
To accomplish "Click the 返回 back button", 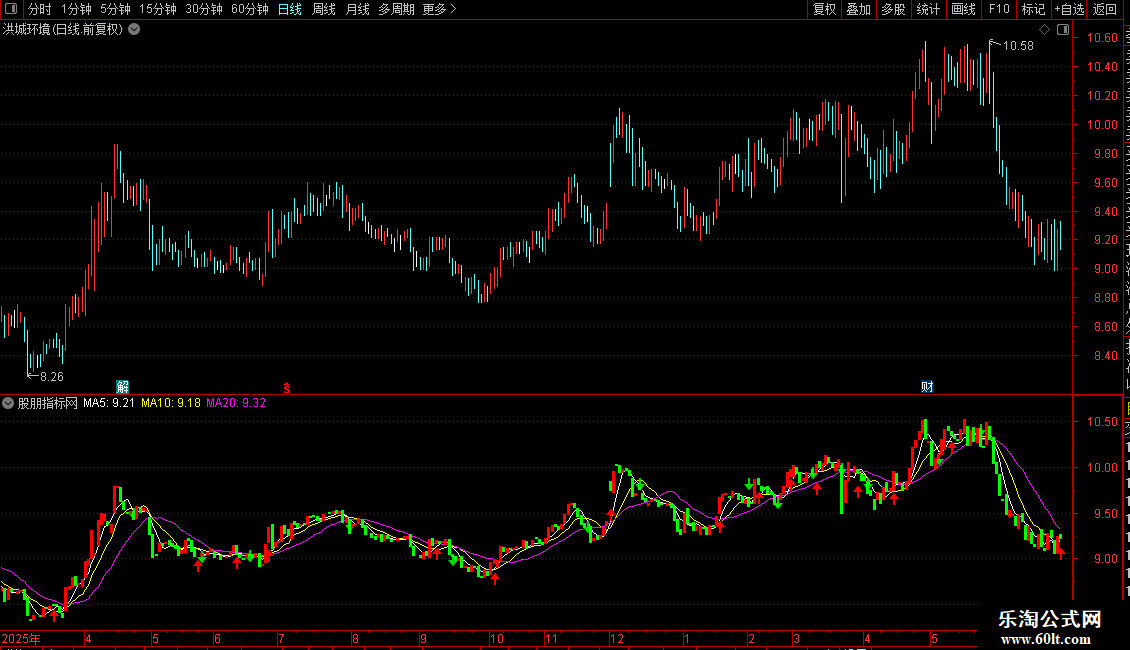I will pos(1105,9).
